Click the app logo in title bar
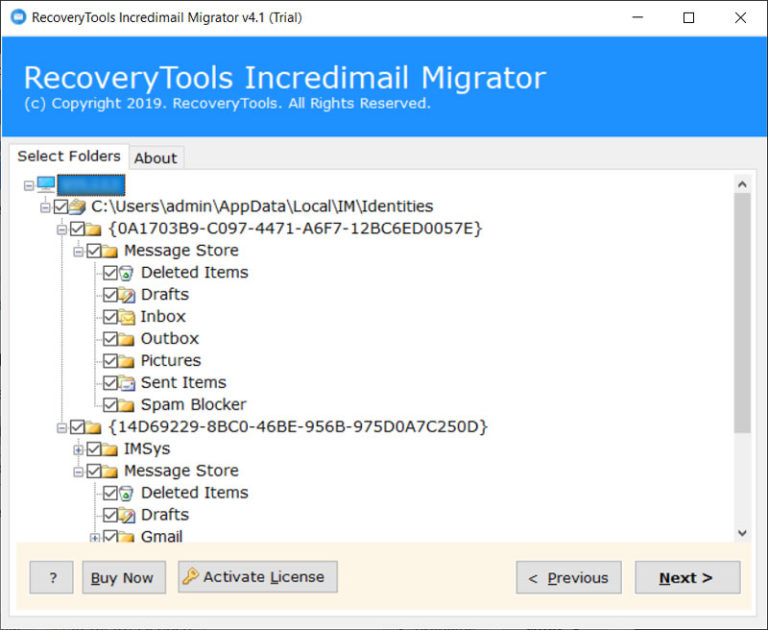Viewport: 768px width, 630px height. pos(18,17)
